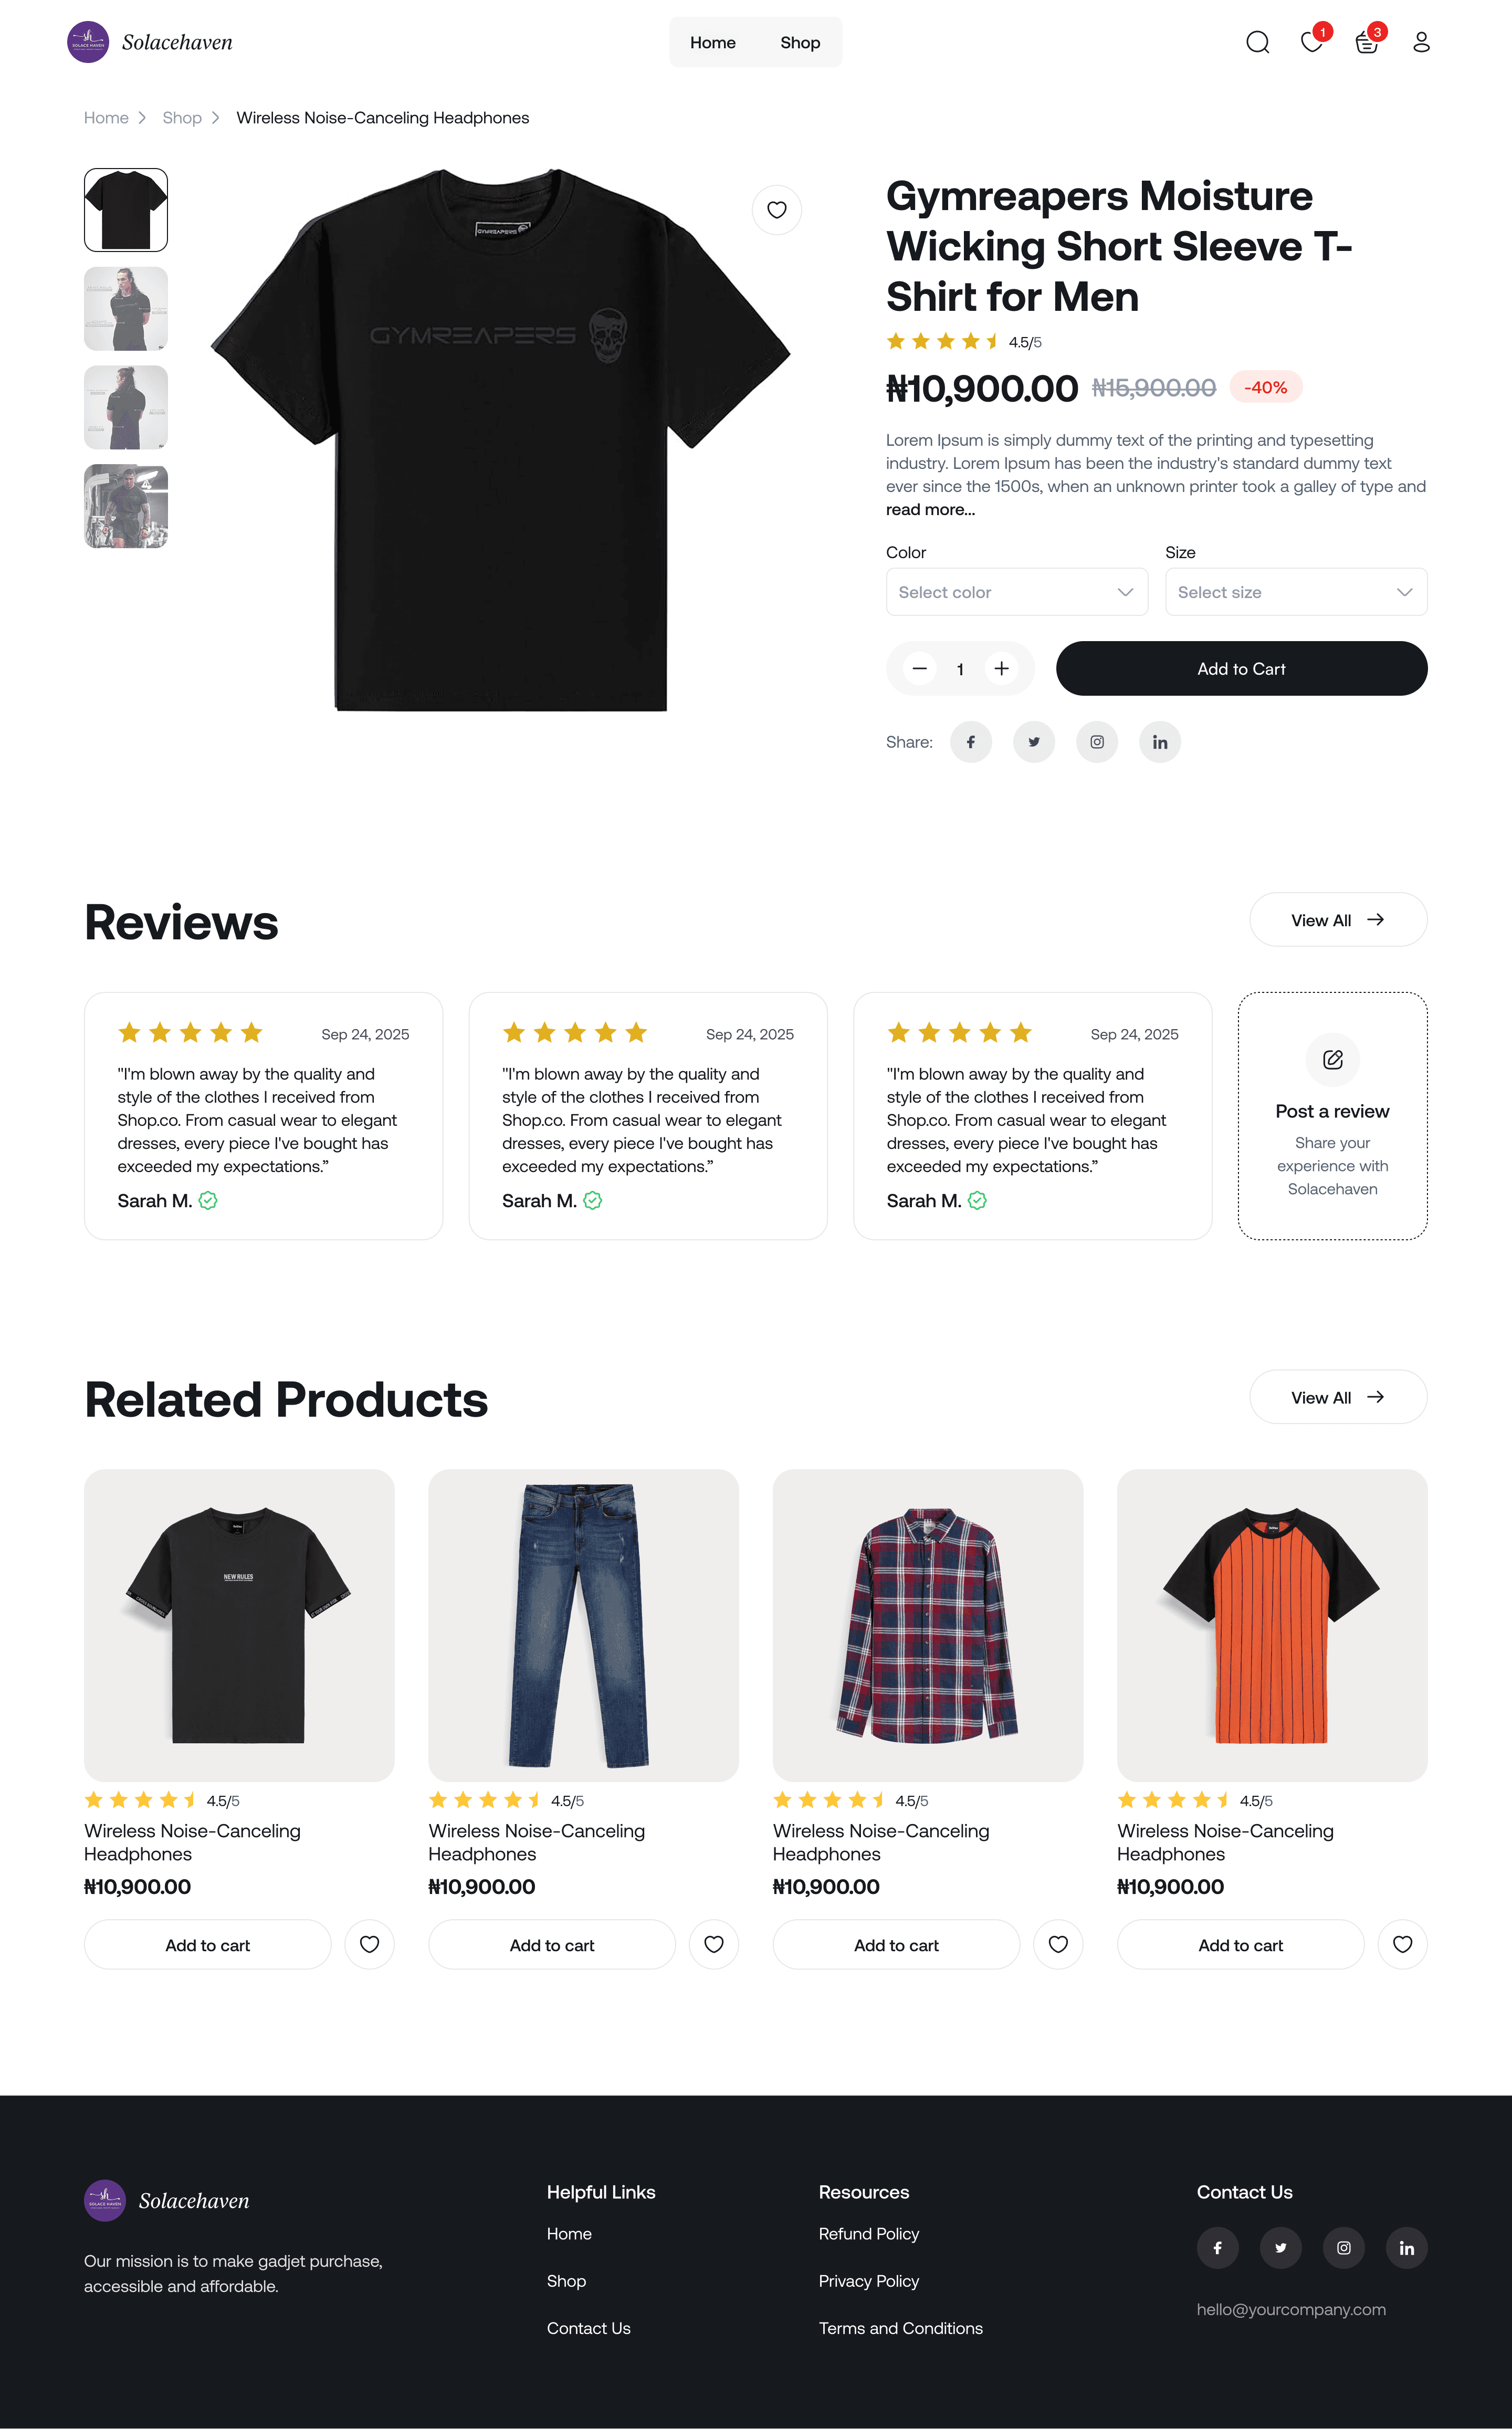Share product on Instagram
The width and height of the screenshot is (1512, 2429).
coord(1097,742)
